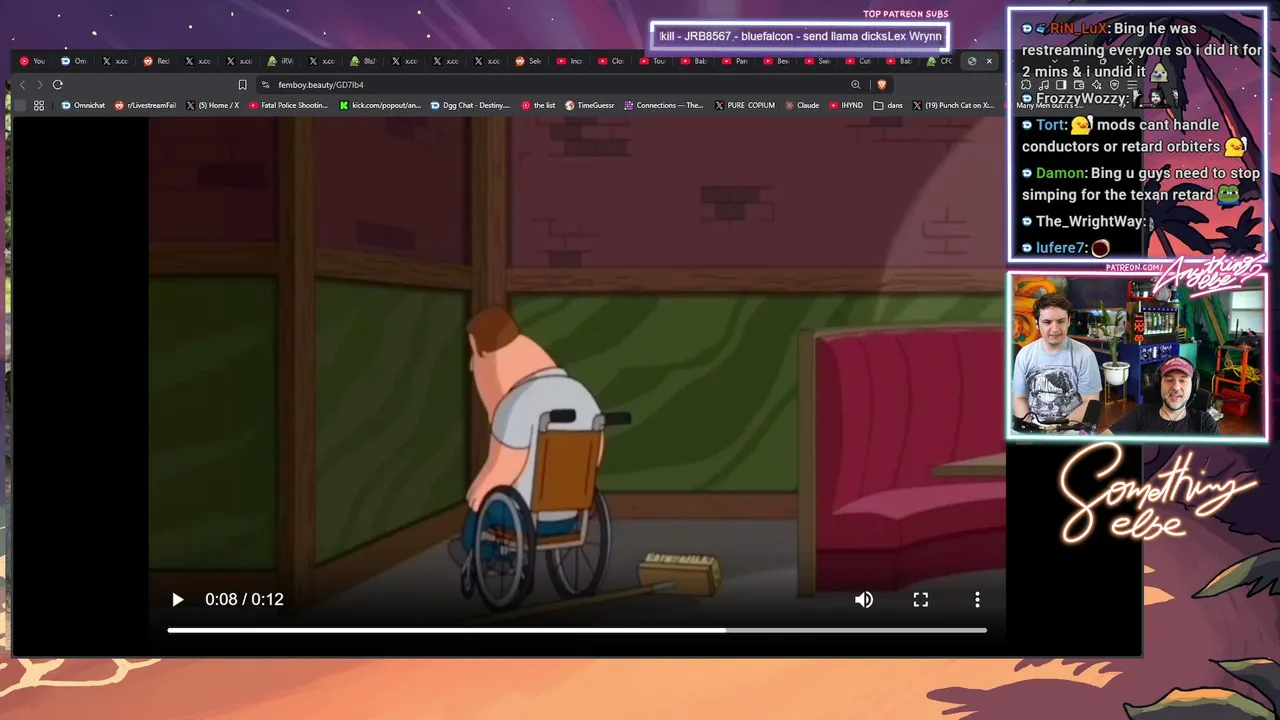Open the Omnichat bookmark

click(x=84, y=105)
